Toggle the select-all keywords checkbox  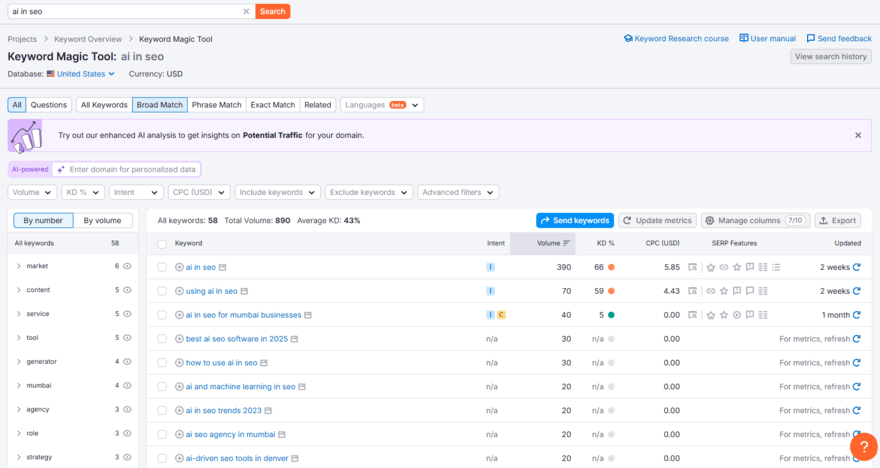click(x=162, y=244)
